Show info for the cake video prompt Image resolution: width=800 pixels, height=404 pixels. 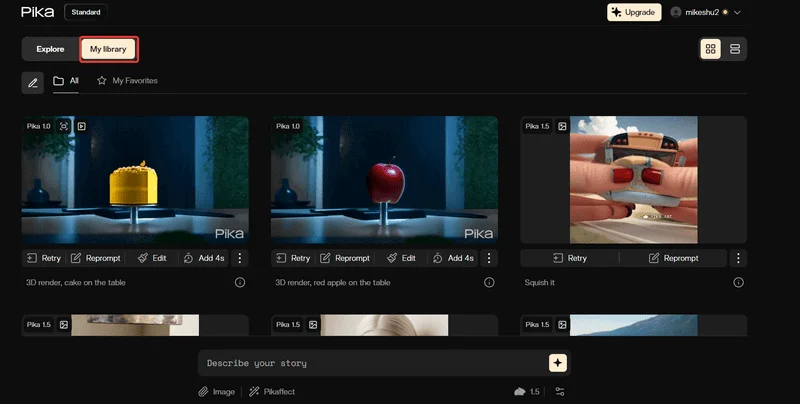[x=240, y=283]
